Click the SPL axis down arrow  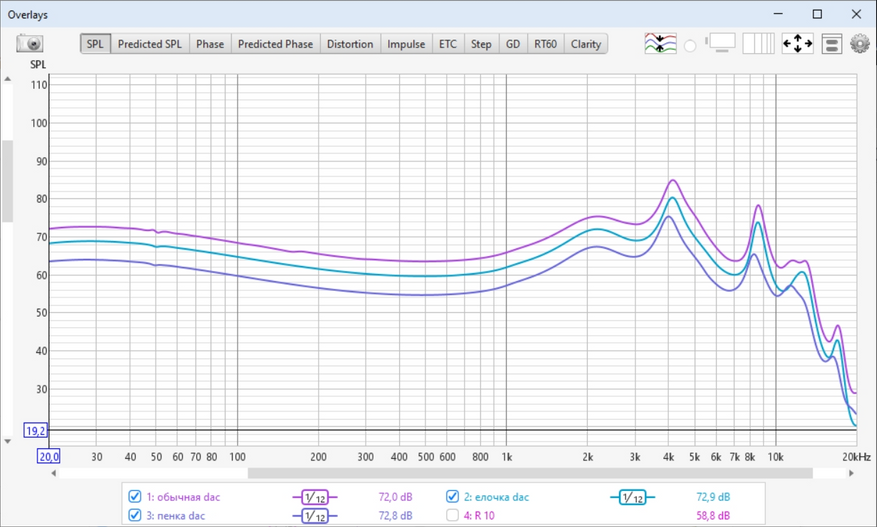8,441
